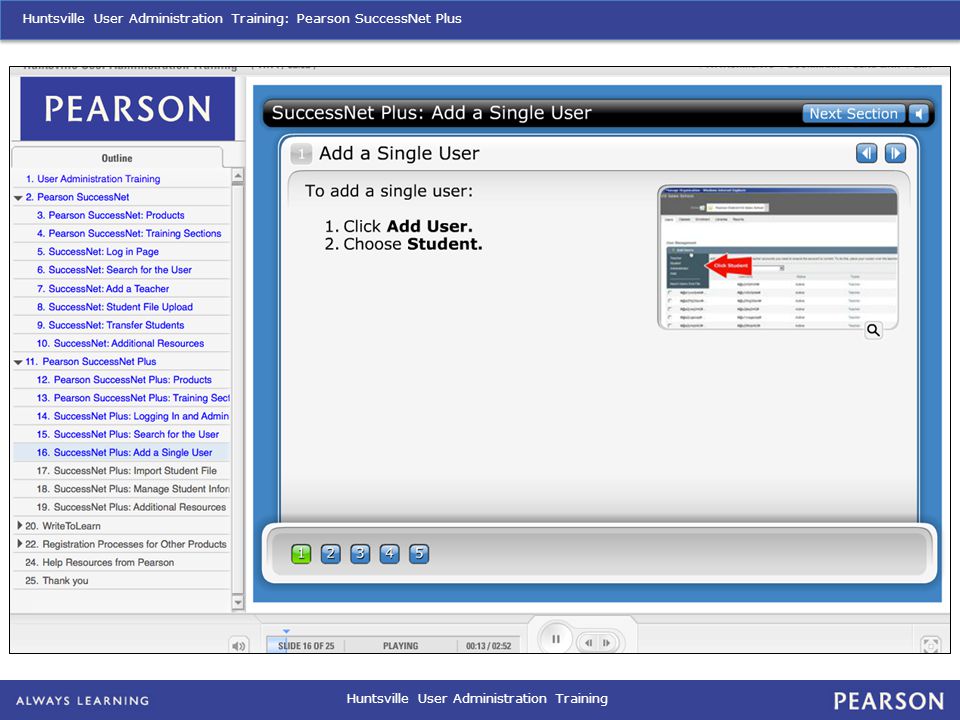Collapse the Pearson SuccessNet Plus outline section
This screenshot has height=720, width=960.
[x=18, y=362]
